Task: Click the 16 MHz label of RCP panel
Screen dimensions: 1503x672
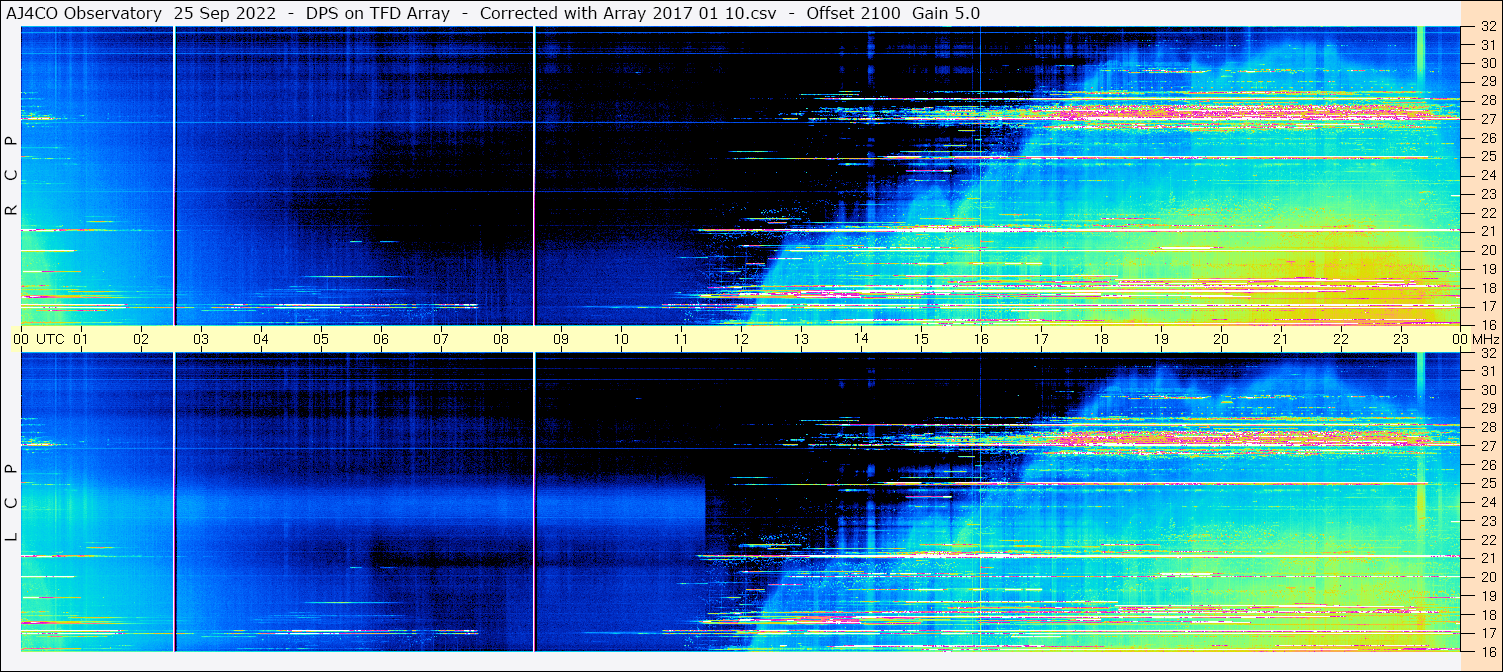Action: coord(1487,324)
